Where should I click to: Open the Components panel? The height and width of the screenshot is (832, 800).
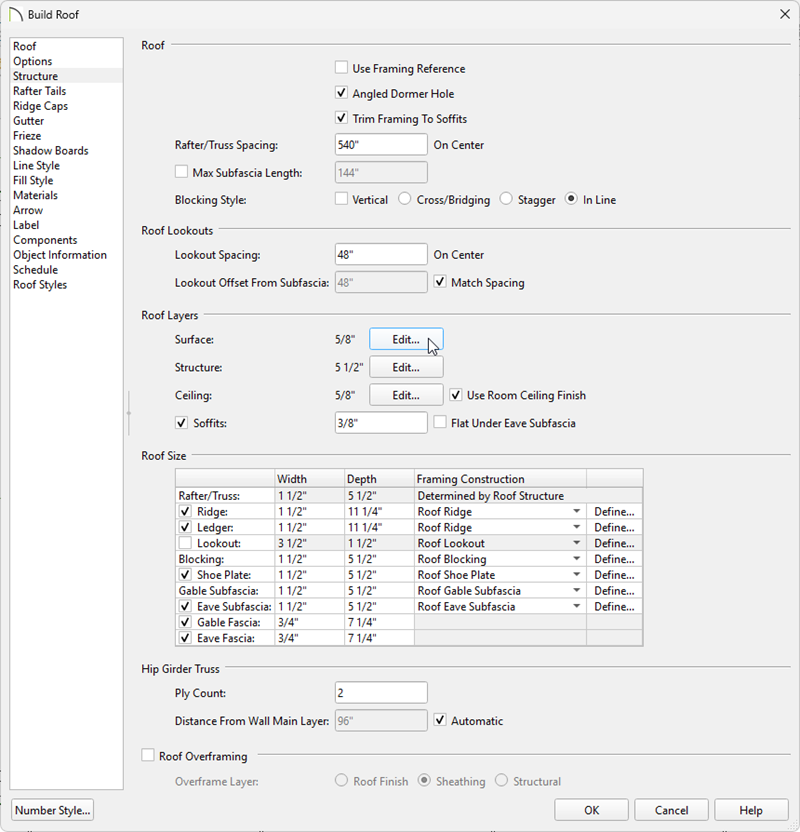click(x=45, y=239)
